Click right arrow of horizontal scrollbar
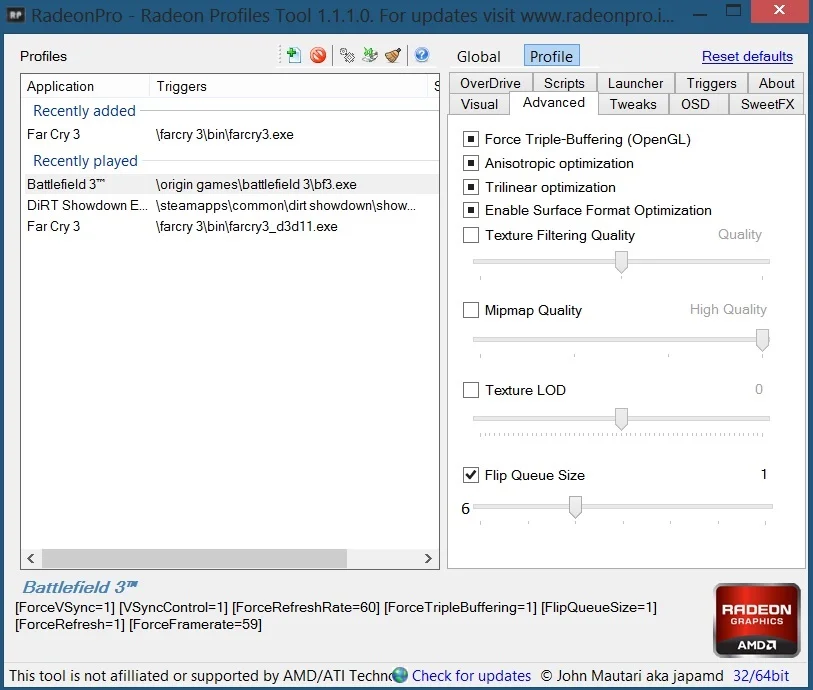This screenshot has height=690, width=813. click(x=428, y=558)
